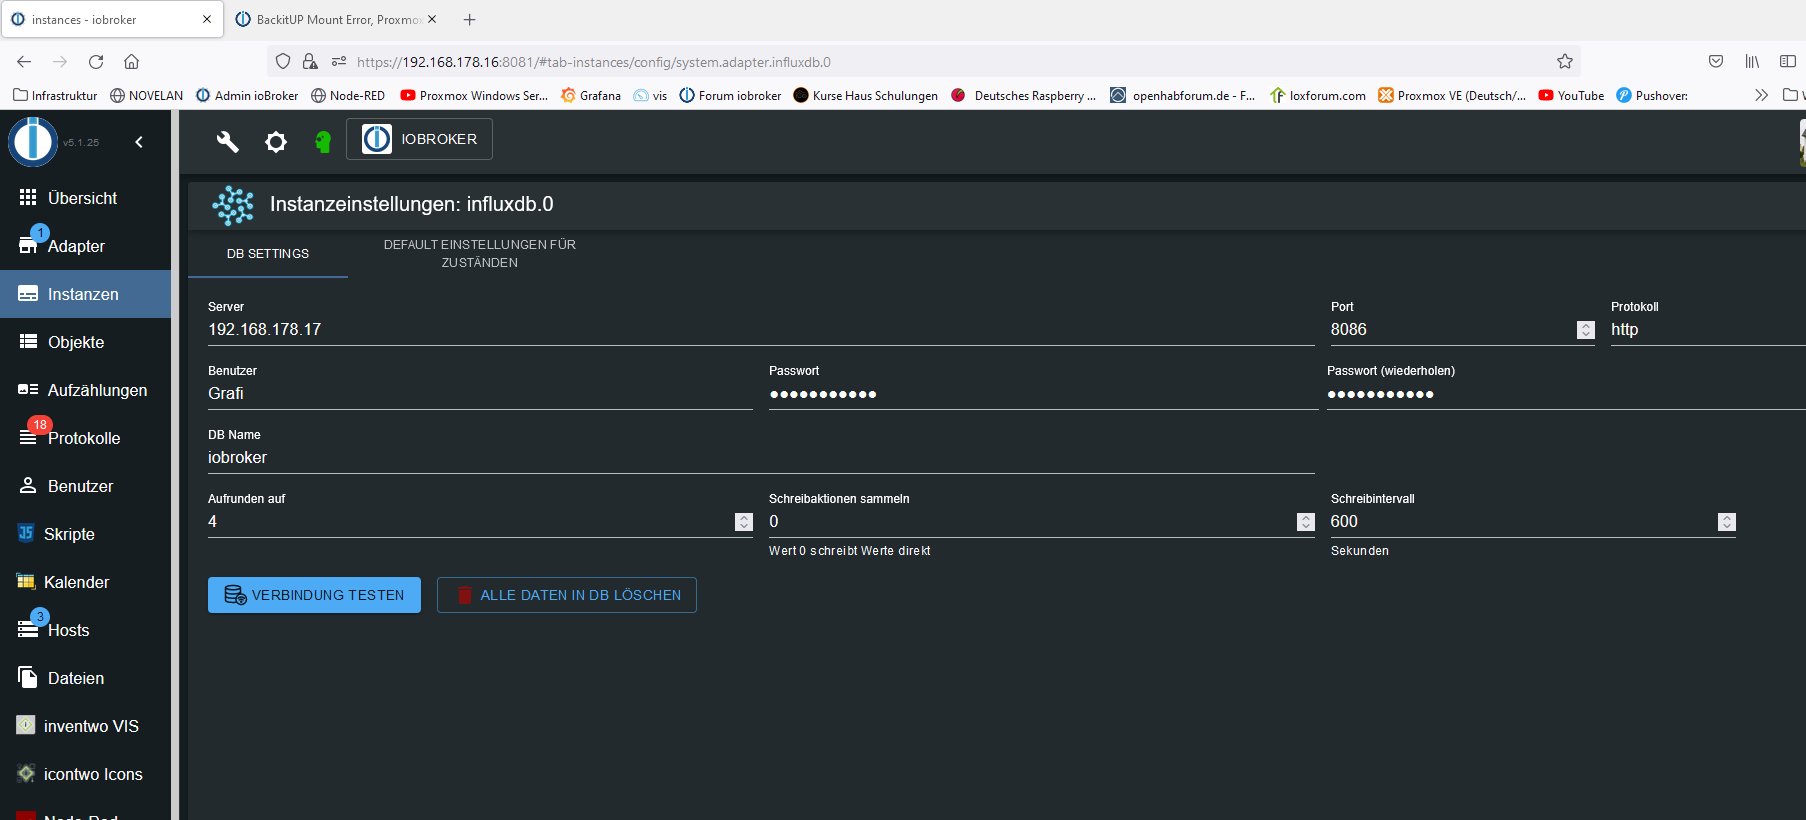Open the browser library icon
Viewport: 1806px width, 820px height.
[1752, 62]
